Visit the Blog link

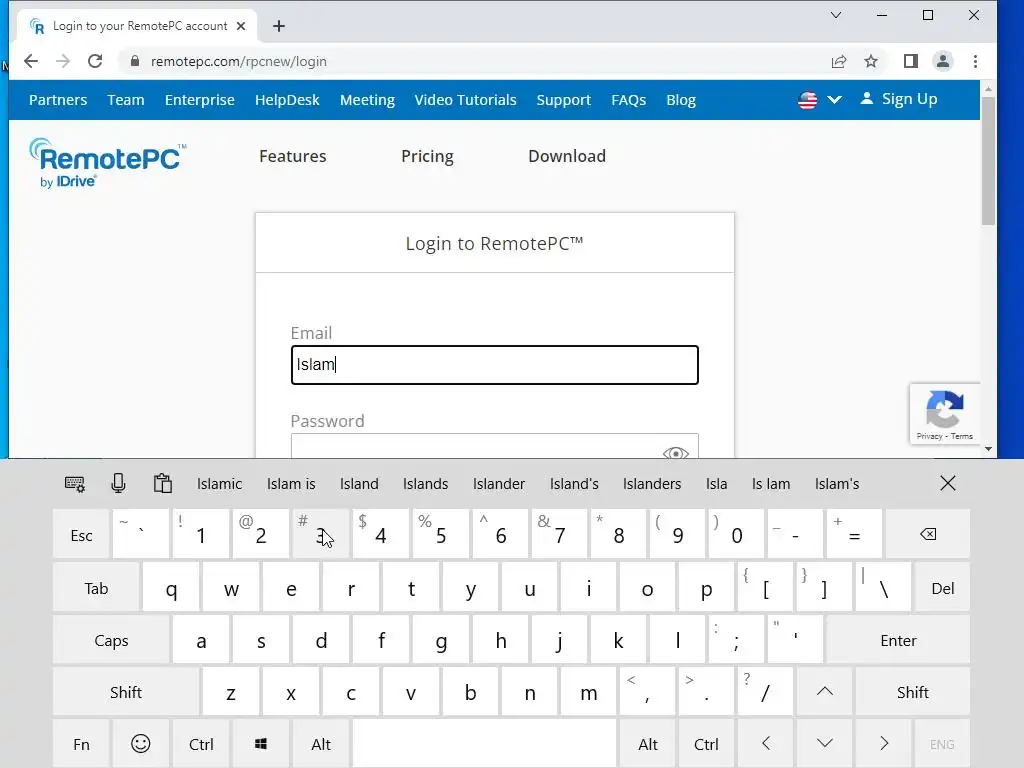click(680, 100)
